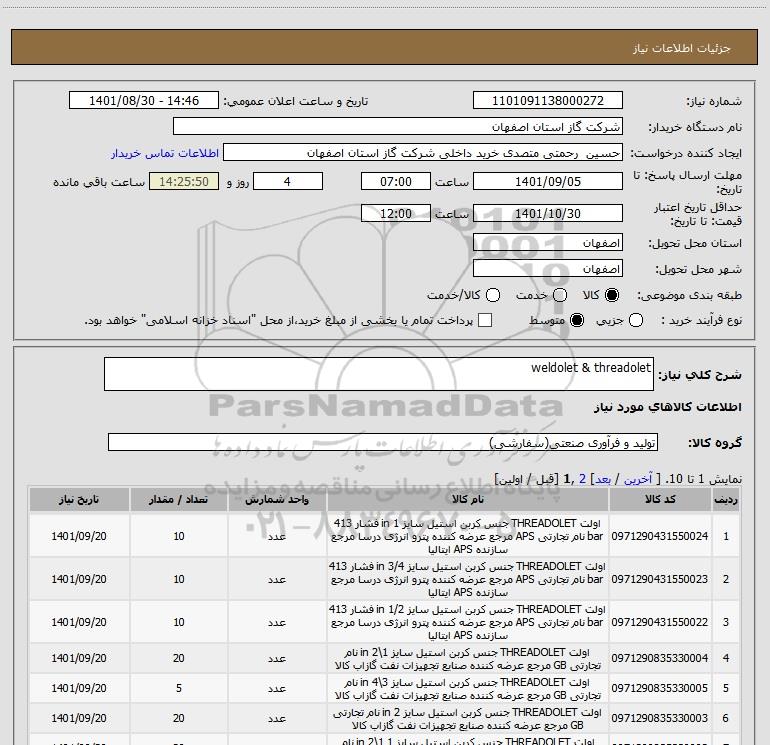
Task: Click the آخرین pagination link
Action: coord(637,479)
